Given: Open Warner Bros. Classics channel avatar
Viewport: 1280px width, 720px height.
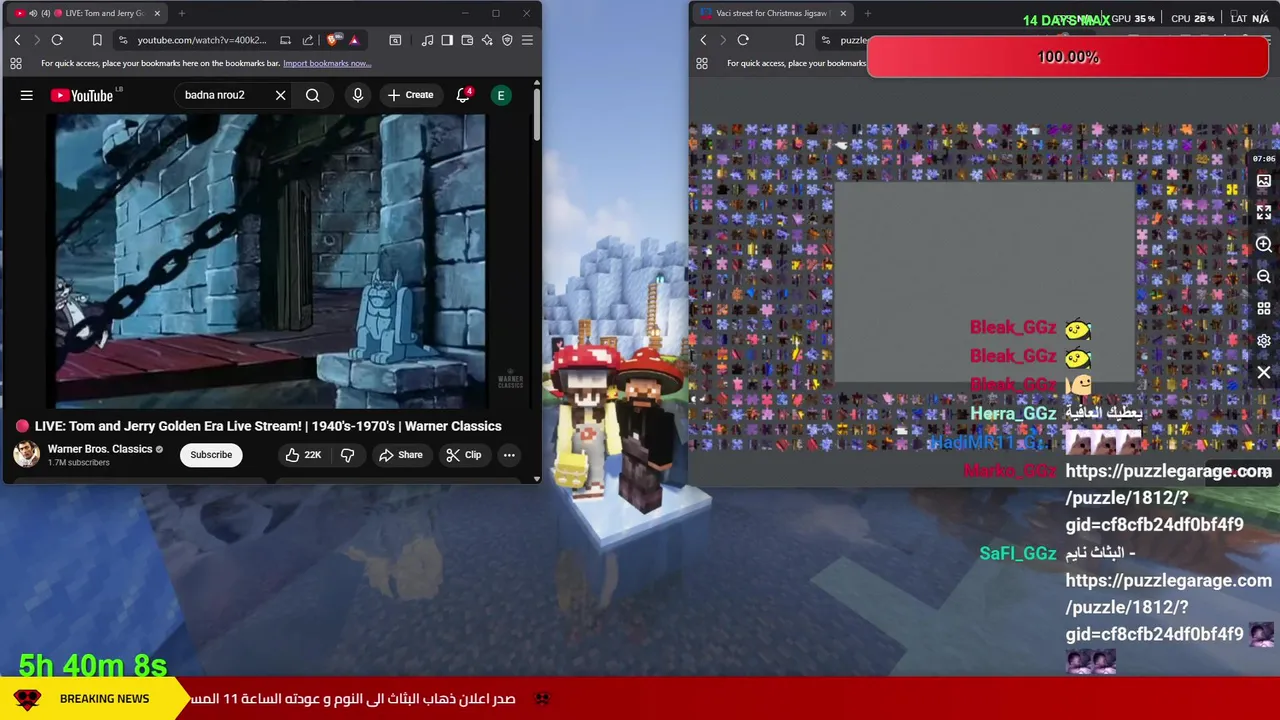Looking at the screenshot, I should click(x=27, y=454).
